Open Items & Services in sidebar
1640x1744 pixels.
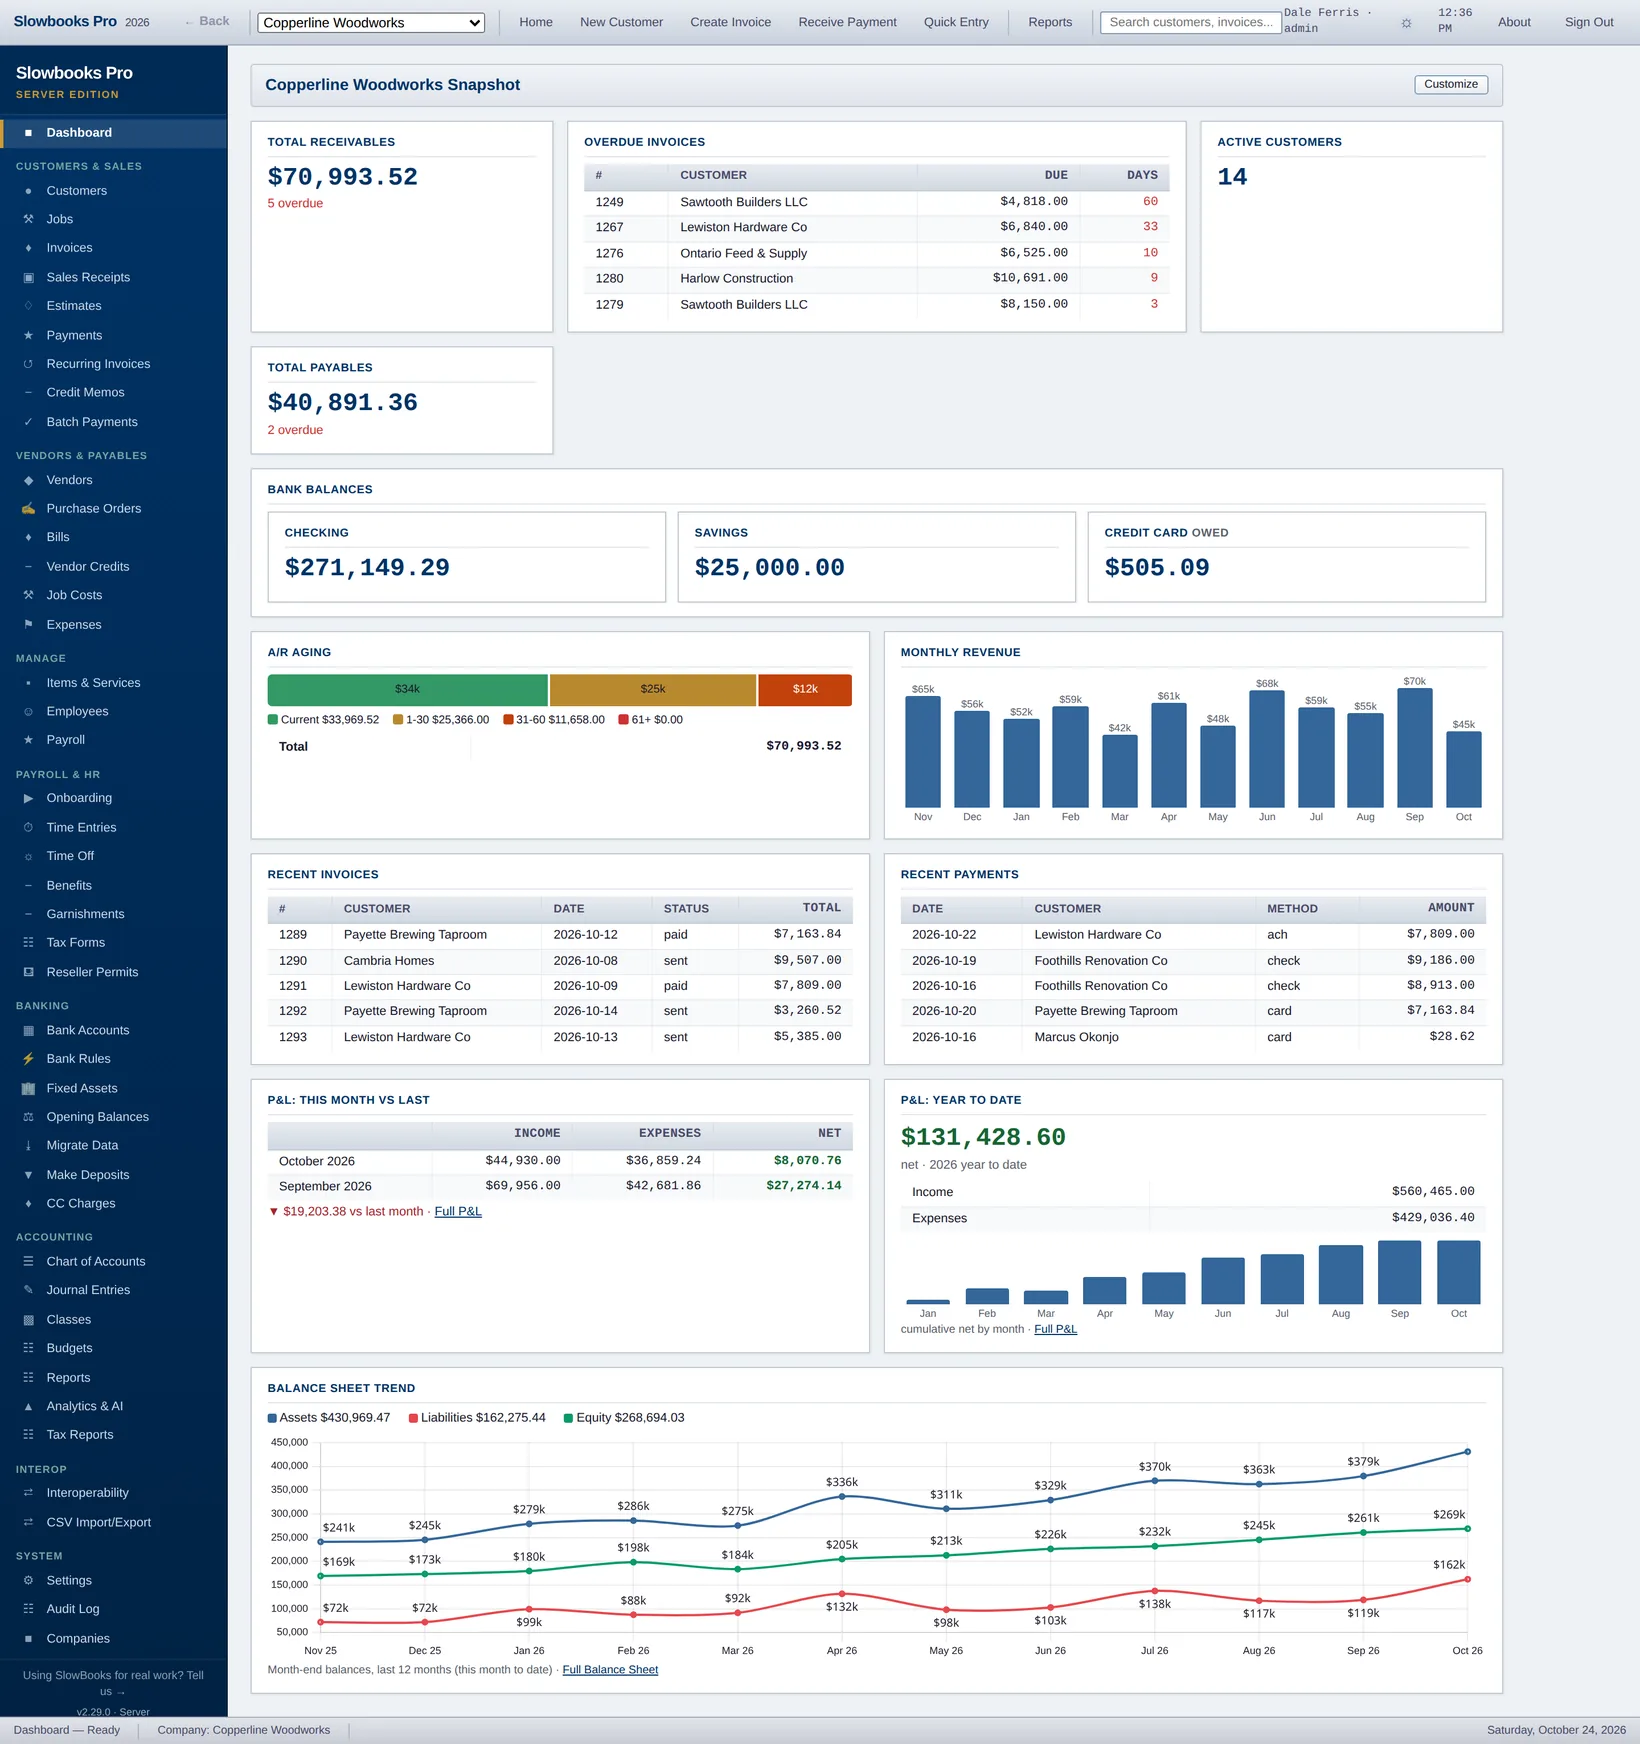[x=114, y=683]
